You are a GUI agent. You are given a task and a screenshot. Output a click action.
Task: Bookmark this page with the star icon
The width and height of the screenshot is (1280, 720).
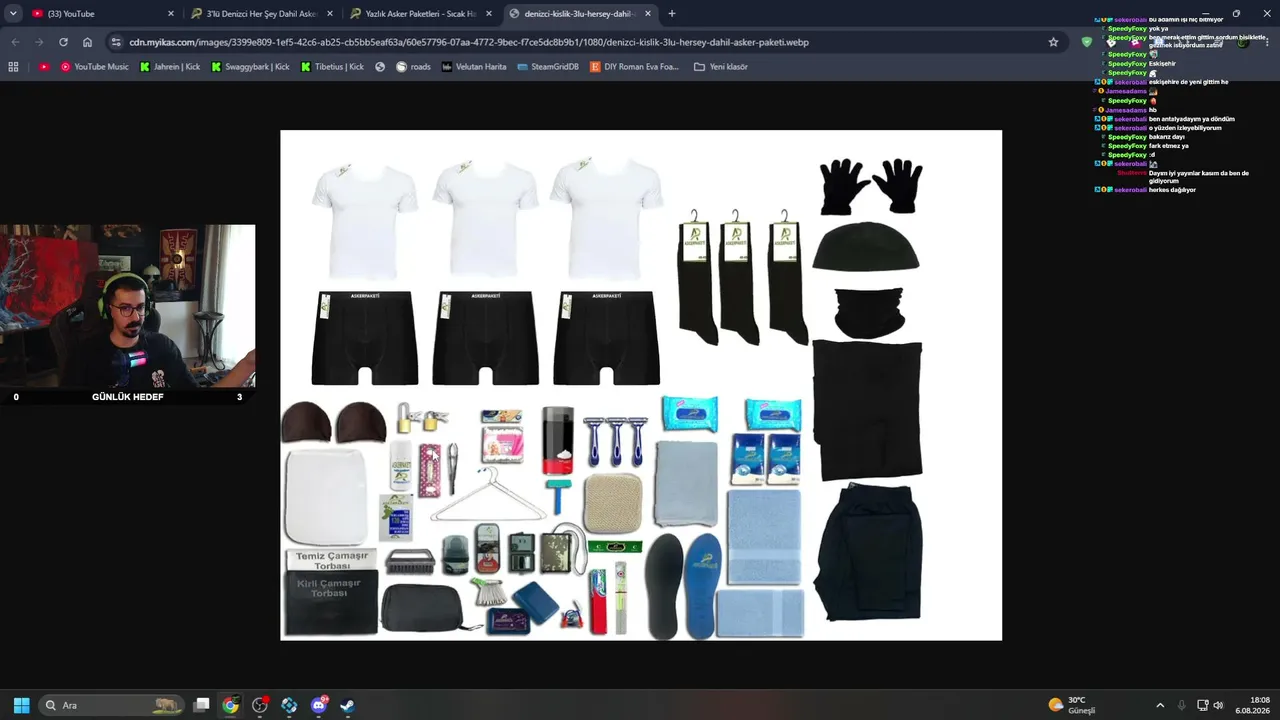[1053, 42]
